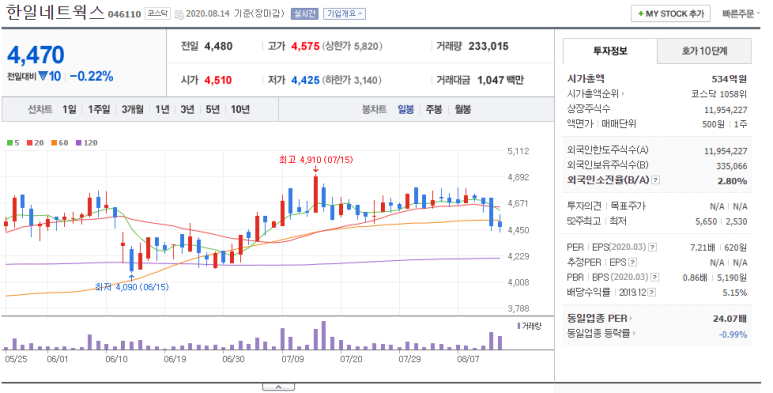The image size is (773, 393).
Task: Click the 저가 value 4,425
Action: [305, 80]
